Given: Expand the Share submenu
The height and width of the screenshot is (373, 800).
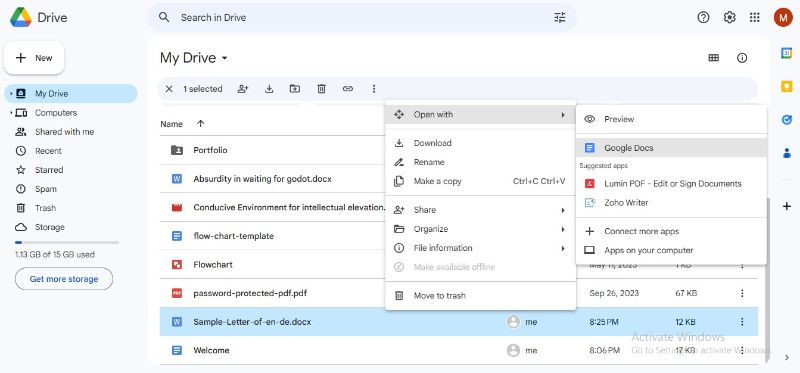Looking at the screenshot, I should point(480,210).
